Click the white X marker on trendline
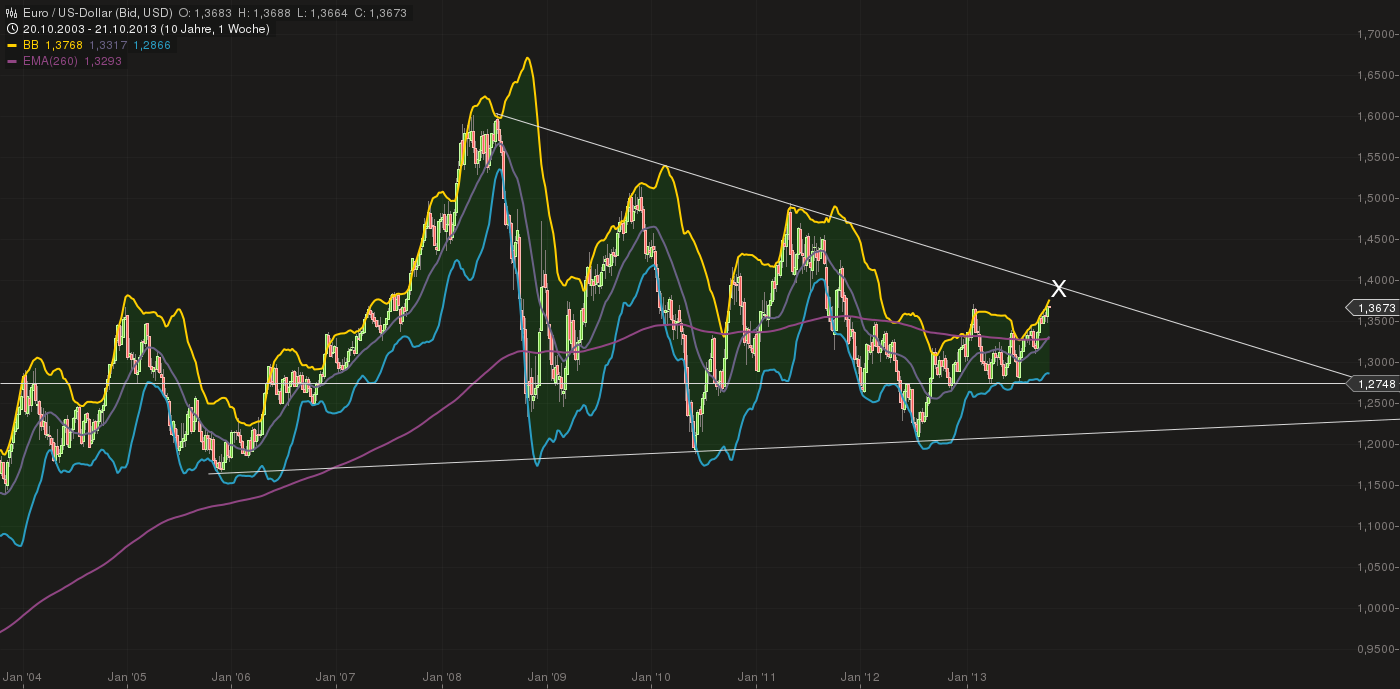Image resolution: width=1400 pixels, height=689 pixels. [x=1058, y=289]
